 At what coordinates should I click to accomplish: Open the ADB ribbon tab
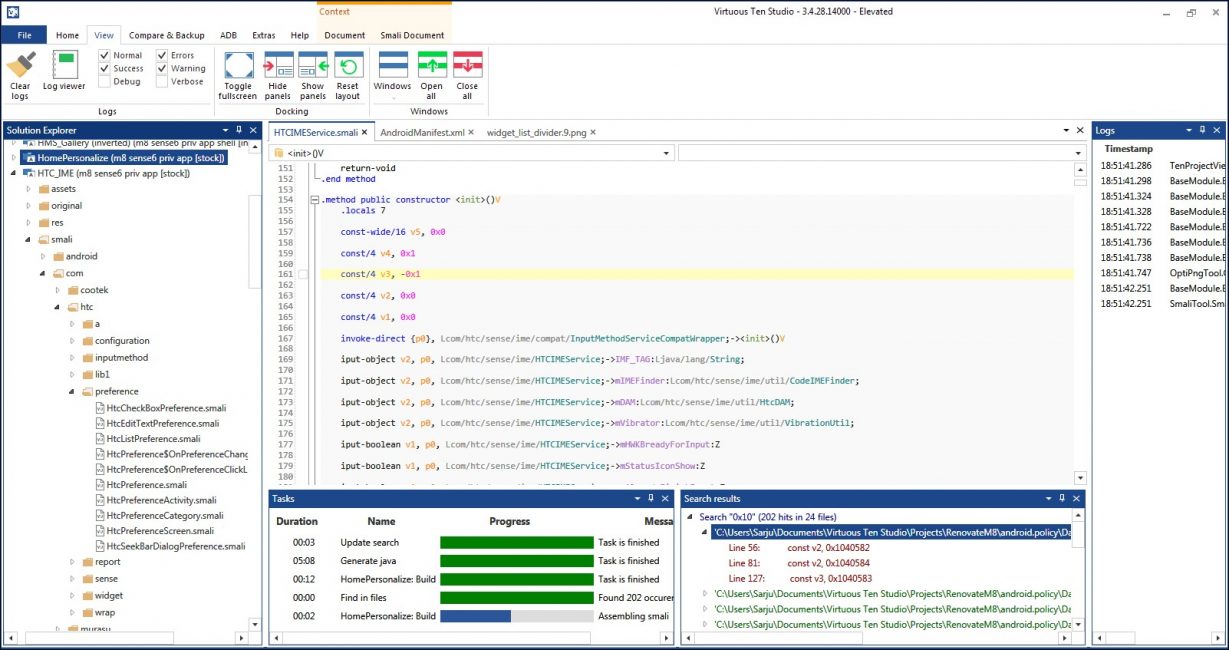tap(229, 35)
